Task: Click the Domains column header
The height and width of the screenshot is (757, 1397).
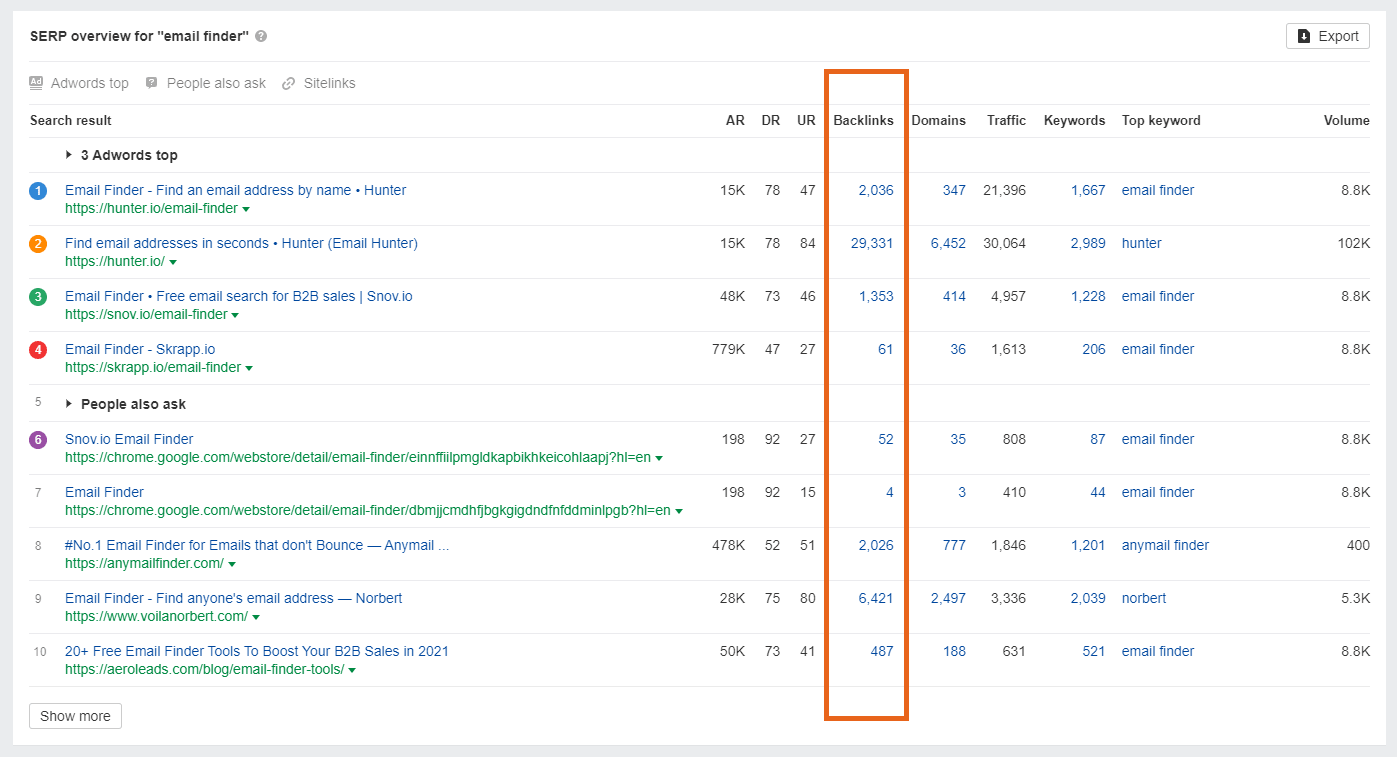Action: (x=938, y=120)
